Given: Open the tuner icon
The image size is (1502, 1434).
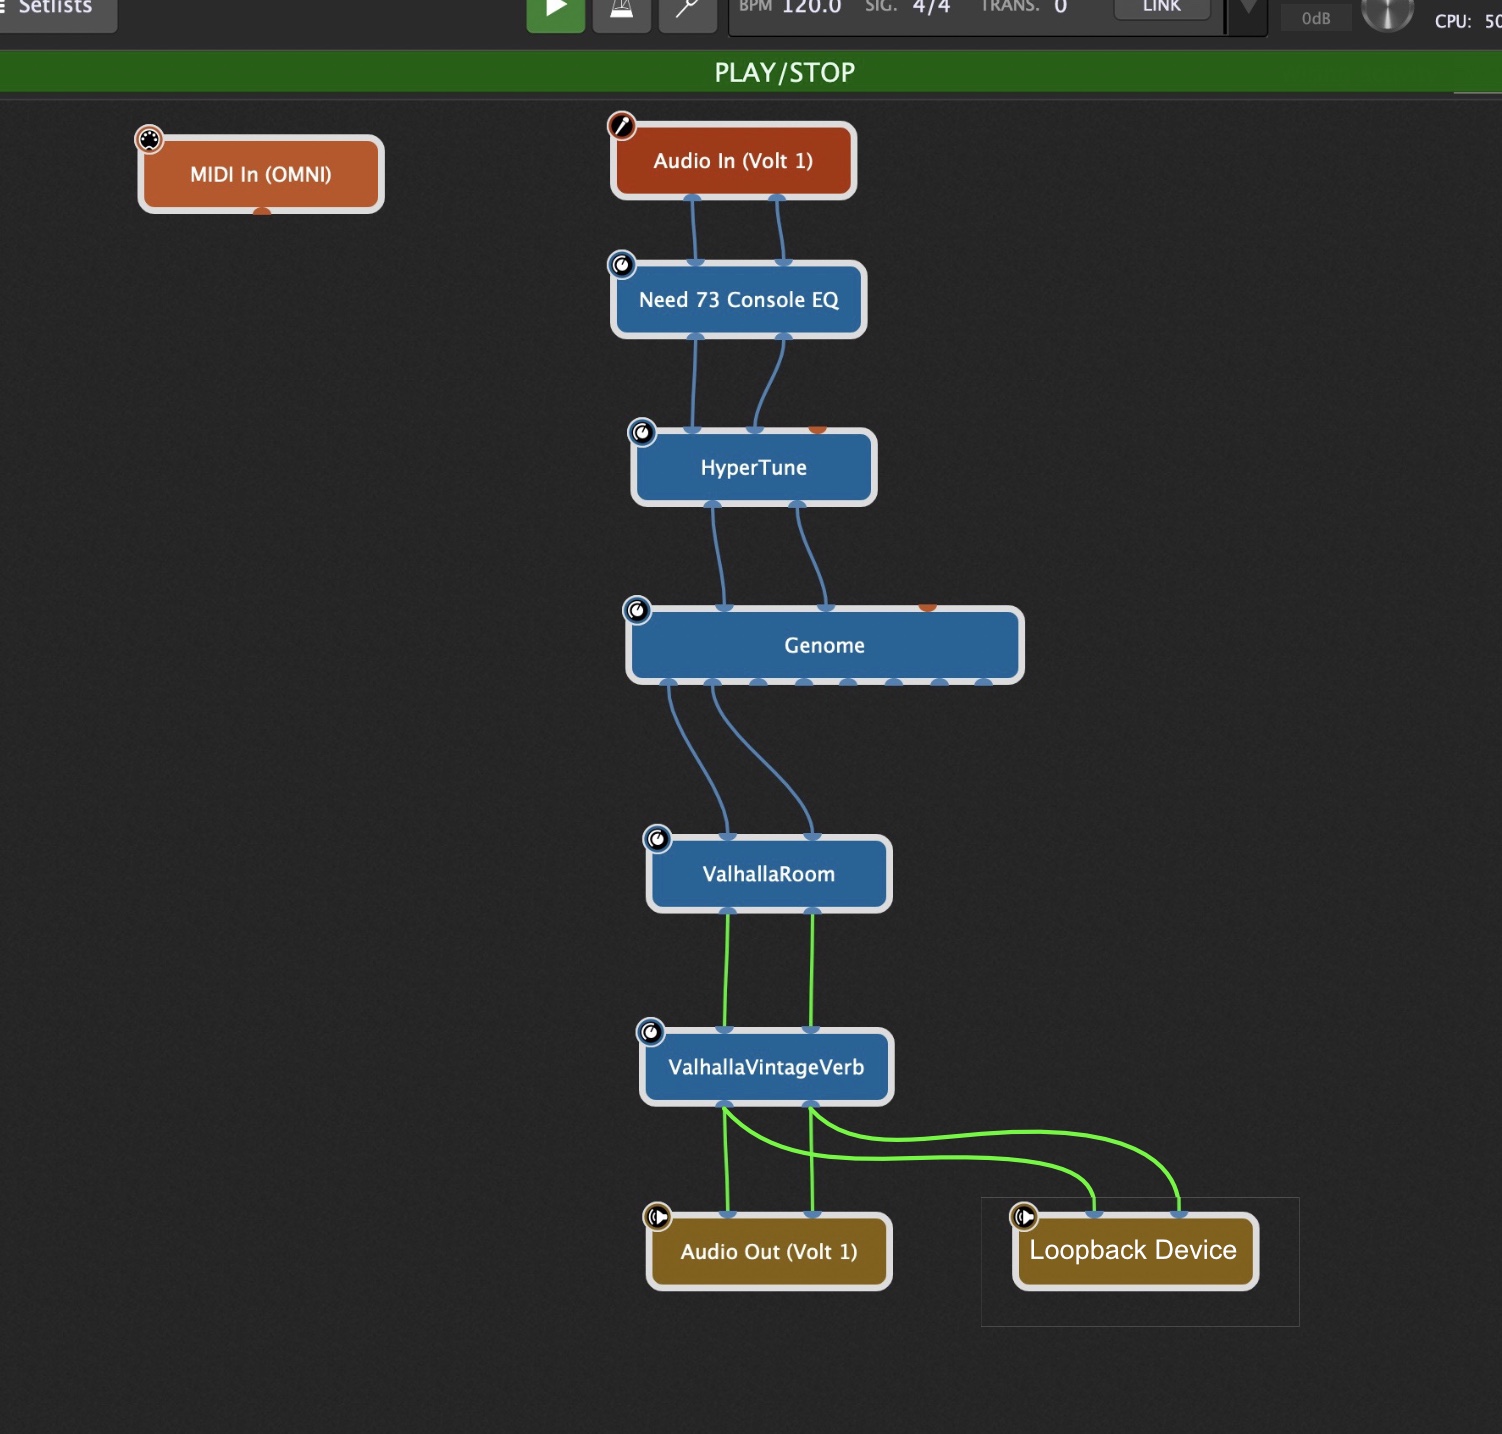Looking at the screenshot, I should pos(688,12).
